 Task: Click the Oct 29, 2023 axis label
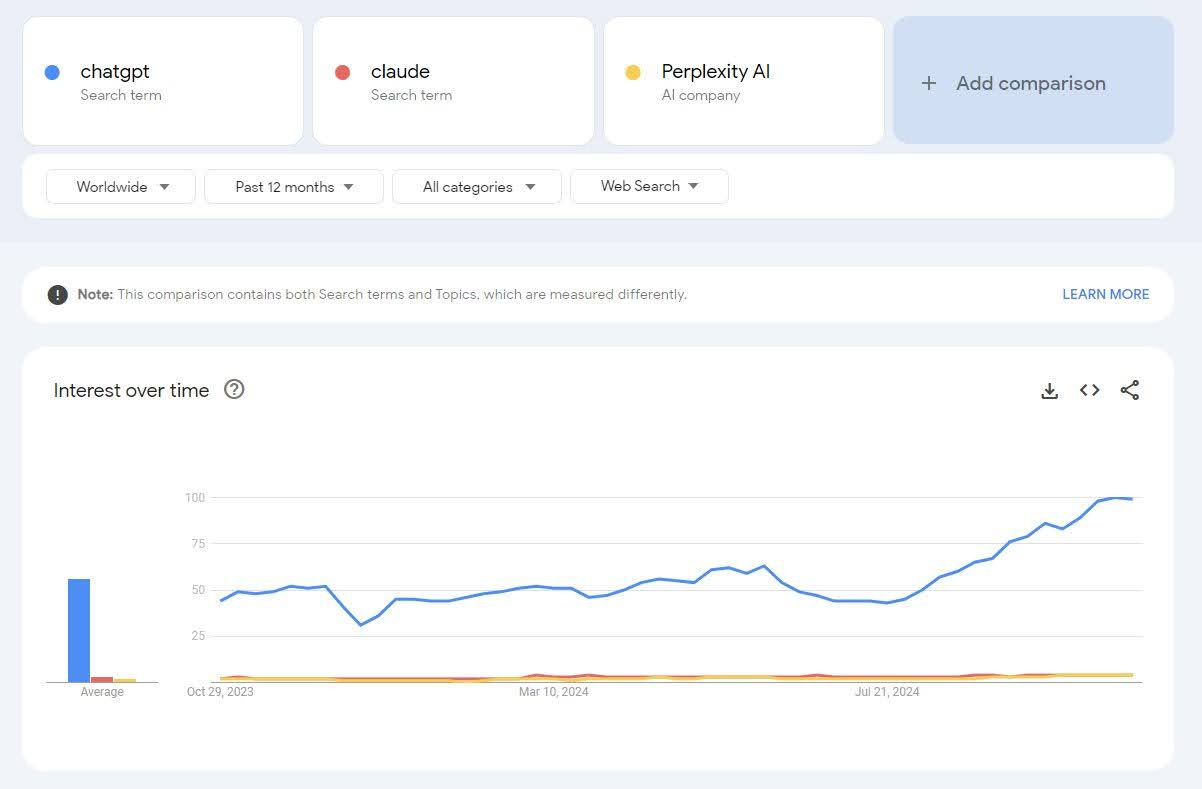pyautogui.click(x=220, y=692)
